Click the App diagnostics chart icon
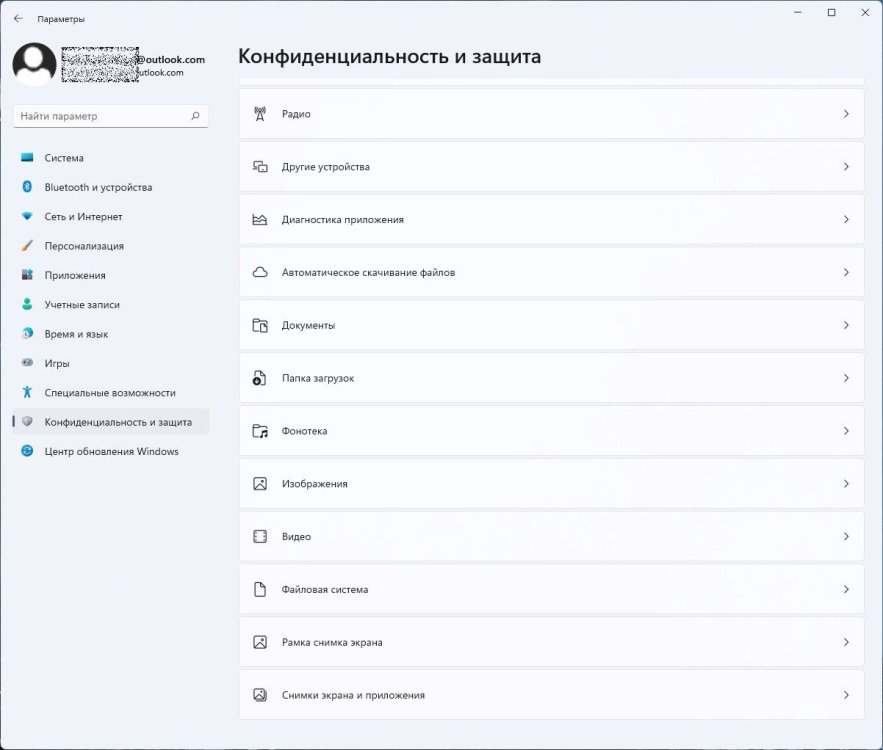Viewport: 883px width, 750px height. pos(260,220)
